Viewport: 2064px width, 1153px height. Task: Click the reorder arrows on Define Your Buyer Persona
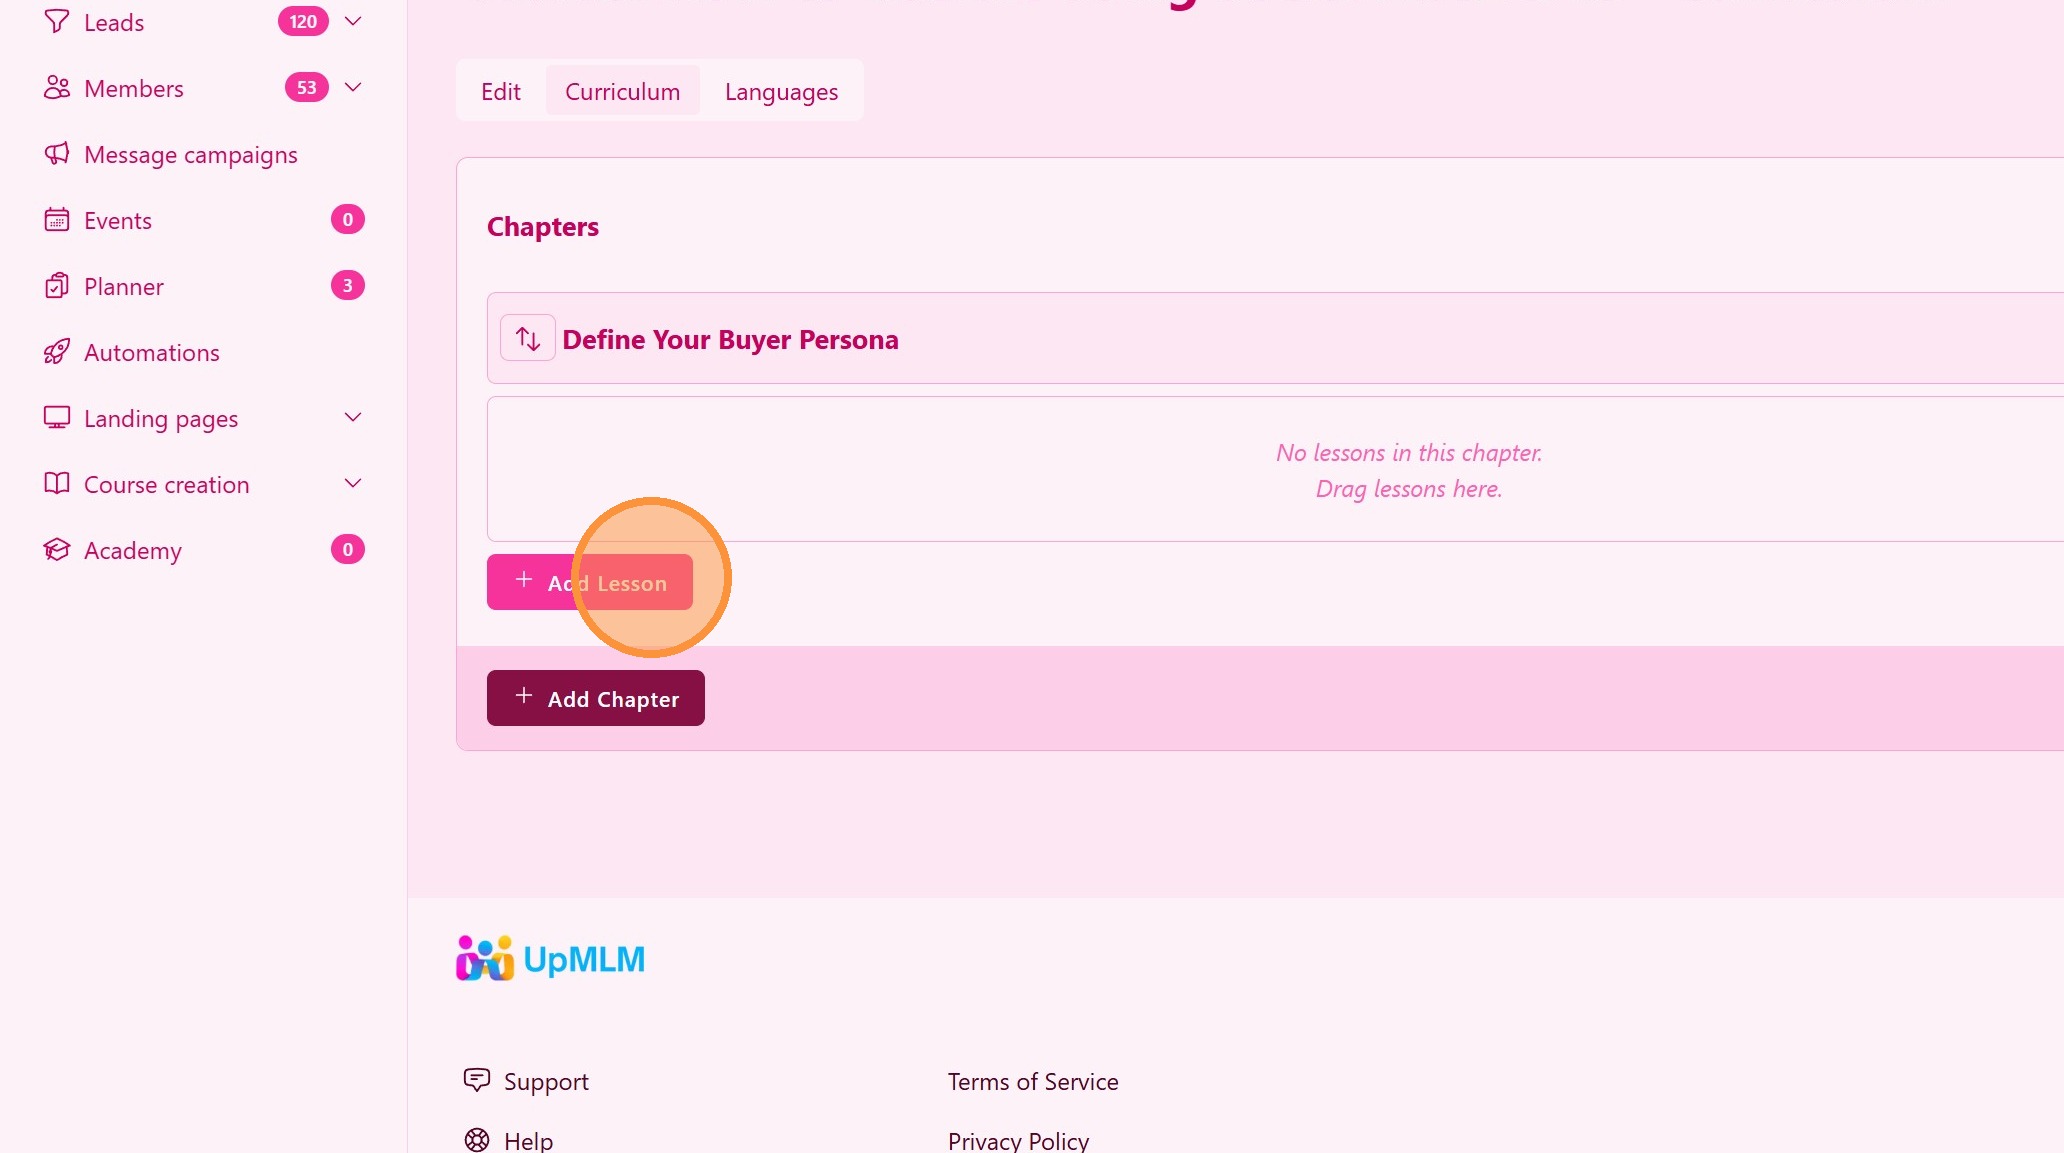point(528,338)
